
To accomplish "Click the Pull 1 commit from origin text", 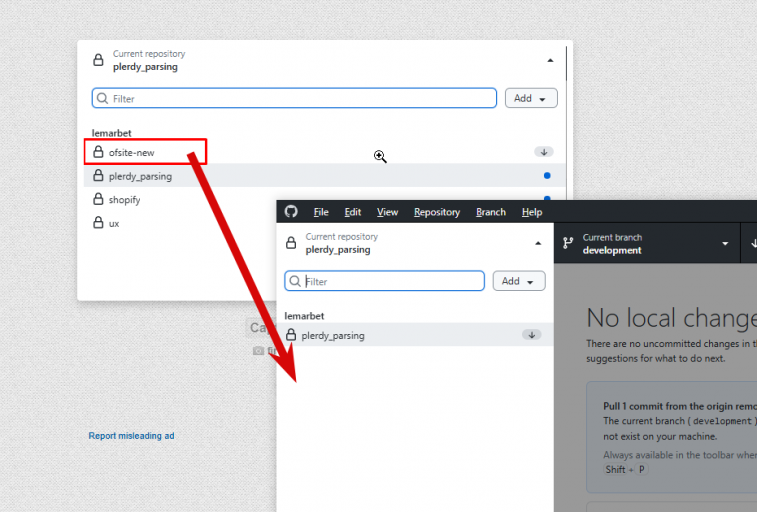I will [x=680, y=406].
